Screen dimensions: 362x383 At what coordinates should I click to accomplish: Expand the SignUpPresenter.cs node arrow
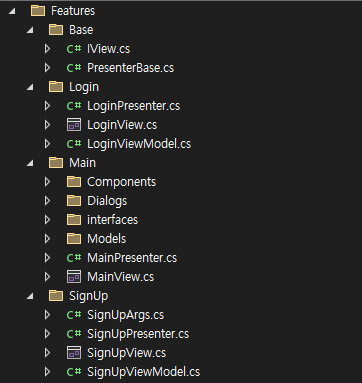tap(47, 334)
